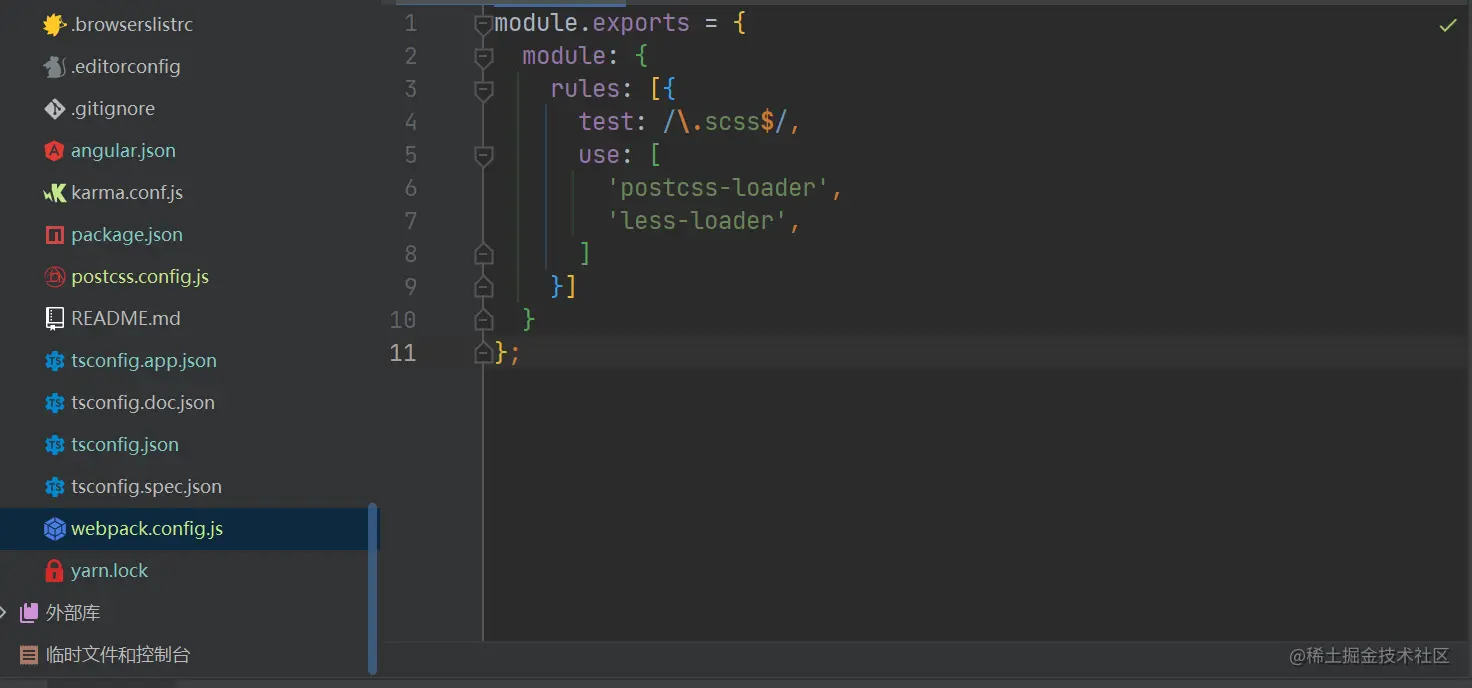Screen dimensions: 1472x688
Task: Click the 外部库 library icon
Action: point(29,613)
